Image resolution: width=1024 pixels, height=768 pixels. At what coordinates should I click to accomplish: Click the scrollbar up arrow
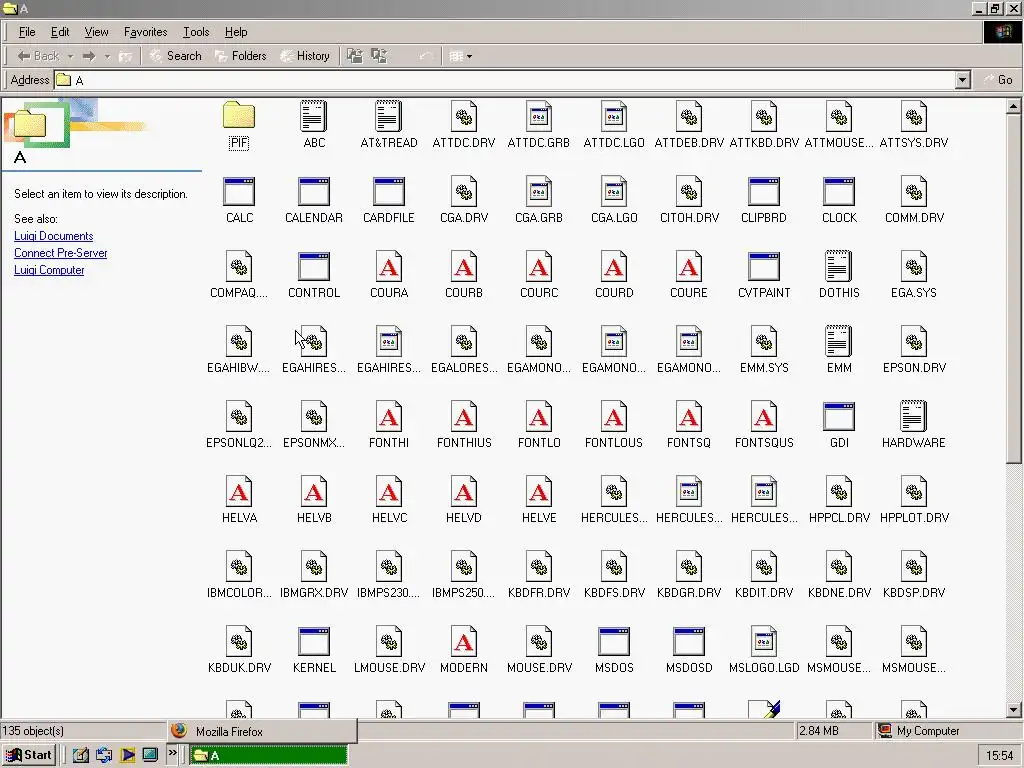point(1014,106)
